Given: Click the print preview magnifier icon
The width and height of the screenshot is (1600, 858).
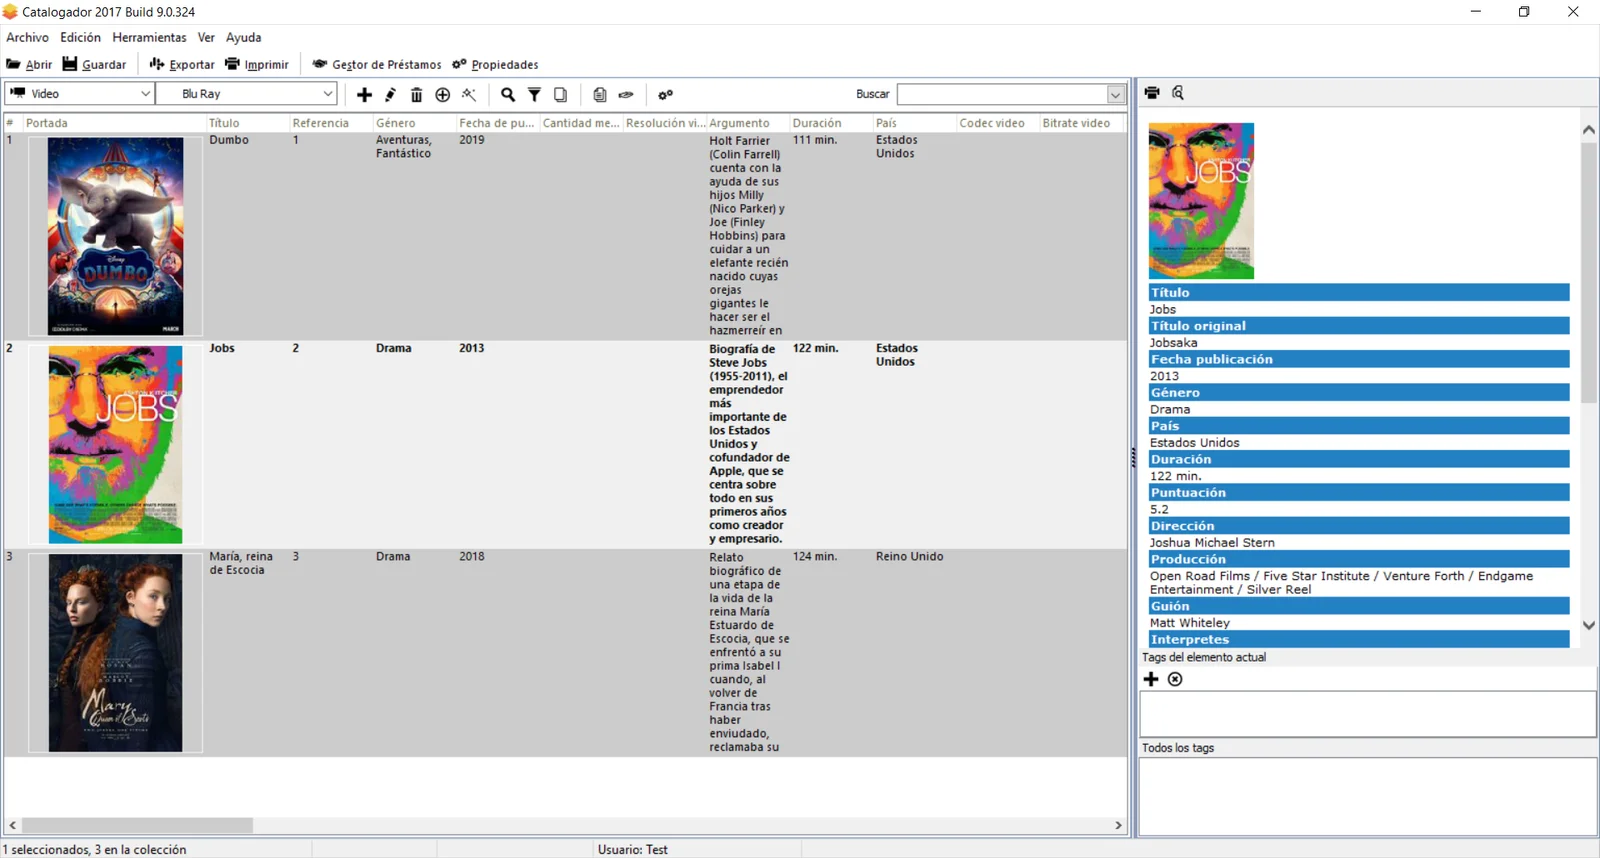Looking at the screenshot, I should tap(1178, 92).
